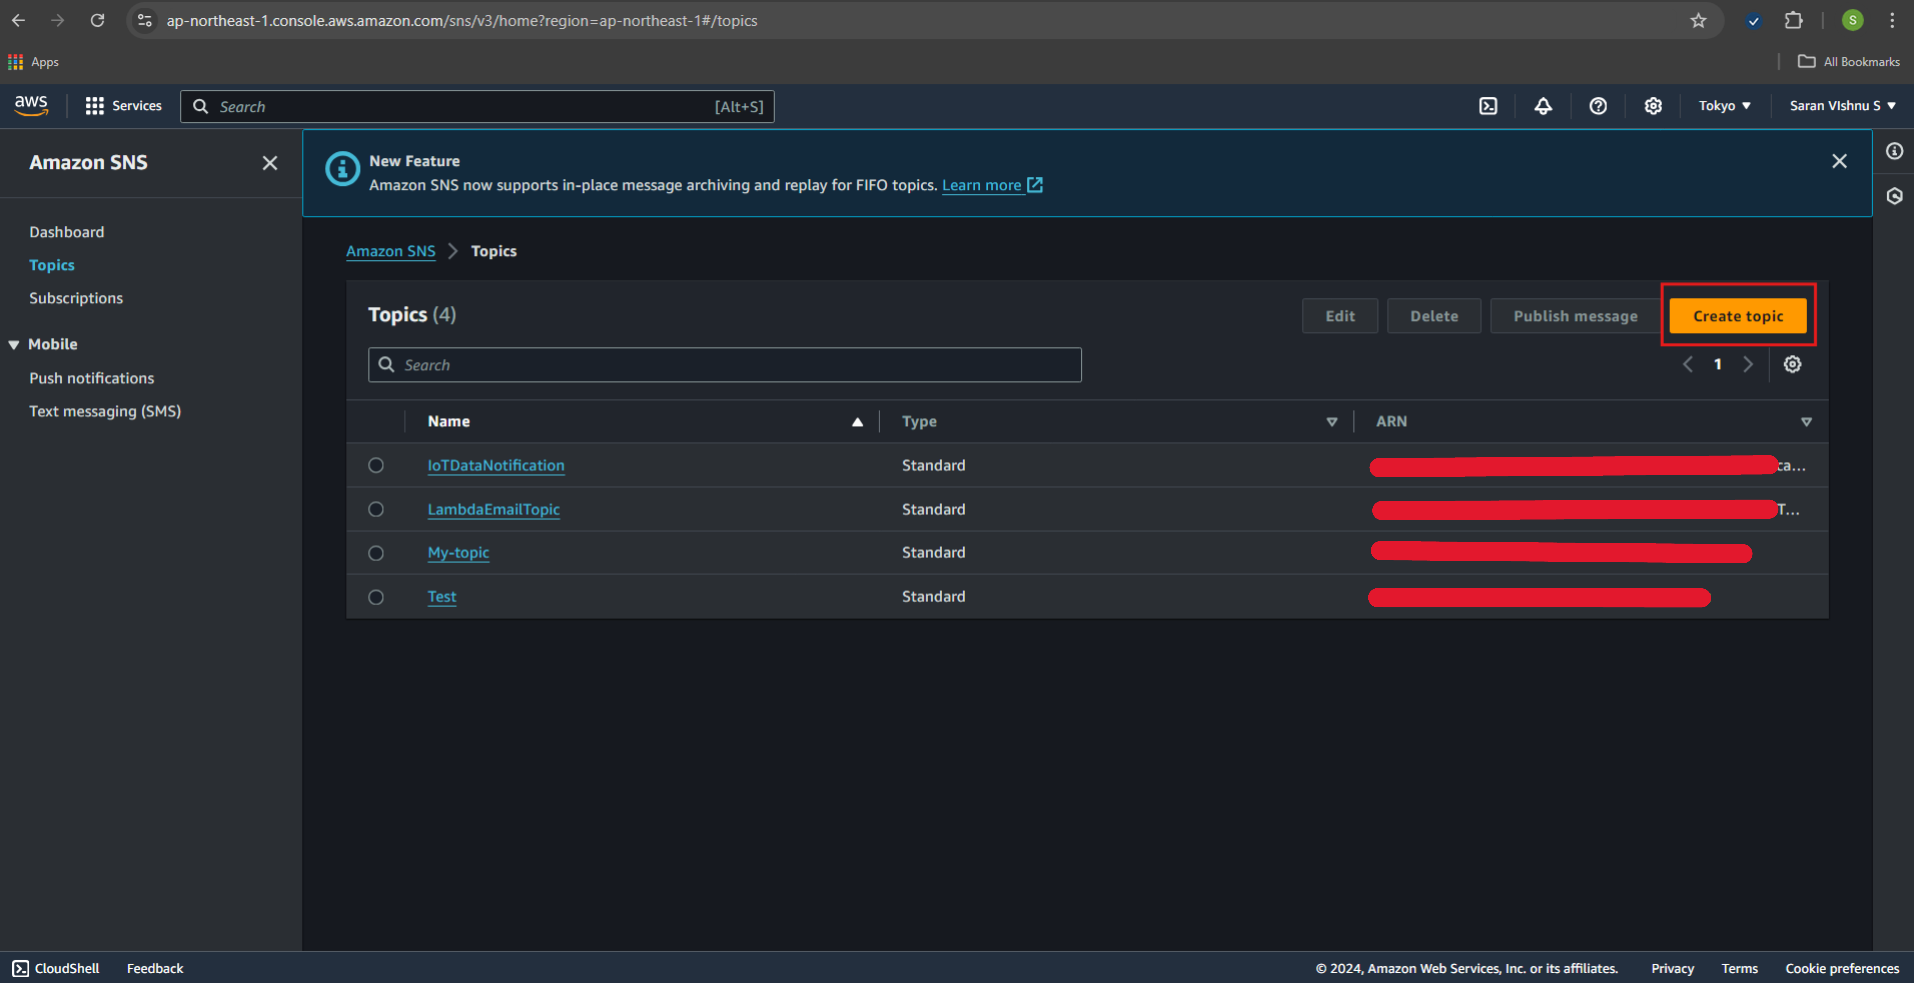Screen dimensions: 1914x983
Task: Bookmark this page with star icon
Action: coord(1698,21)
